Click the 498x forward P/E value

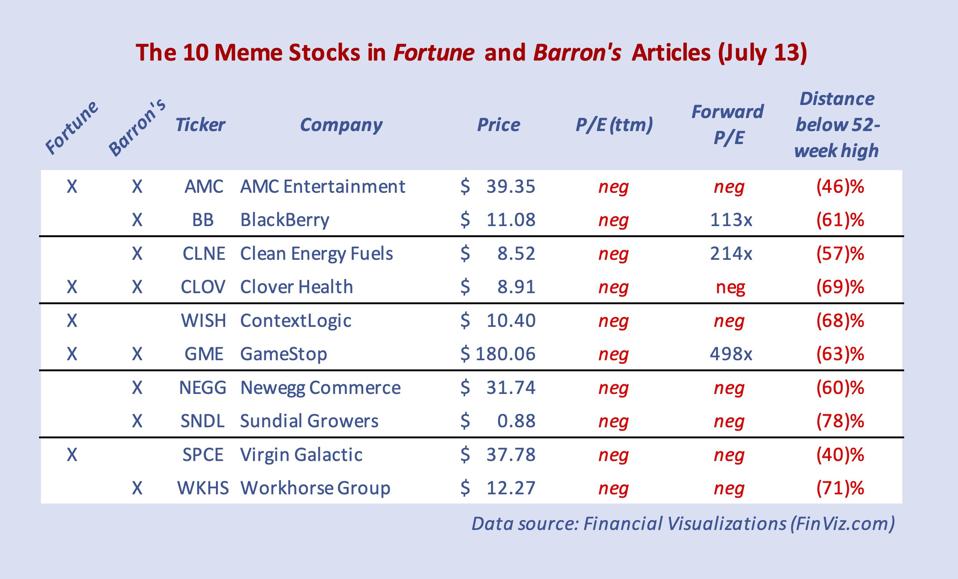point(728,354)
